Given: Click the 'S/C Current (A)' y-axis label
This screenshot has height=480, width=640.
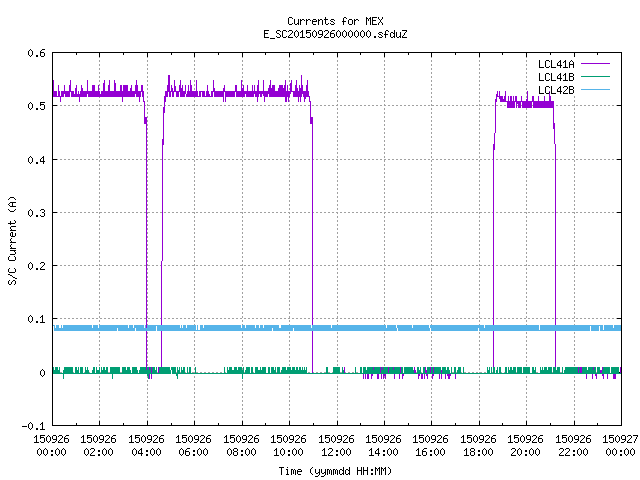Looking at the screenshot, I should [x=13, y=241].
